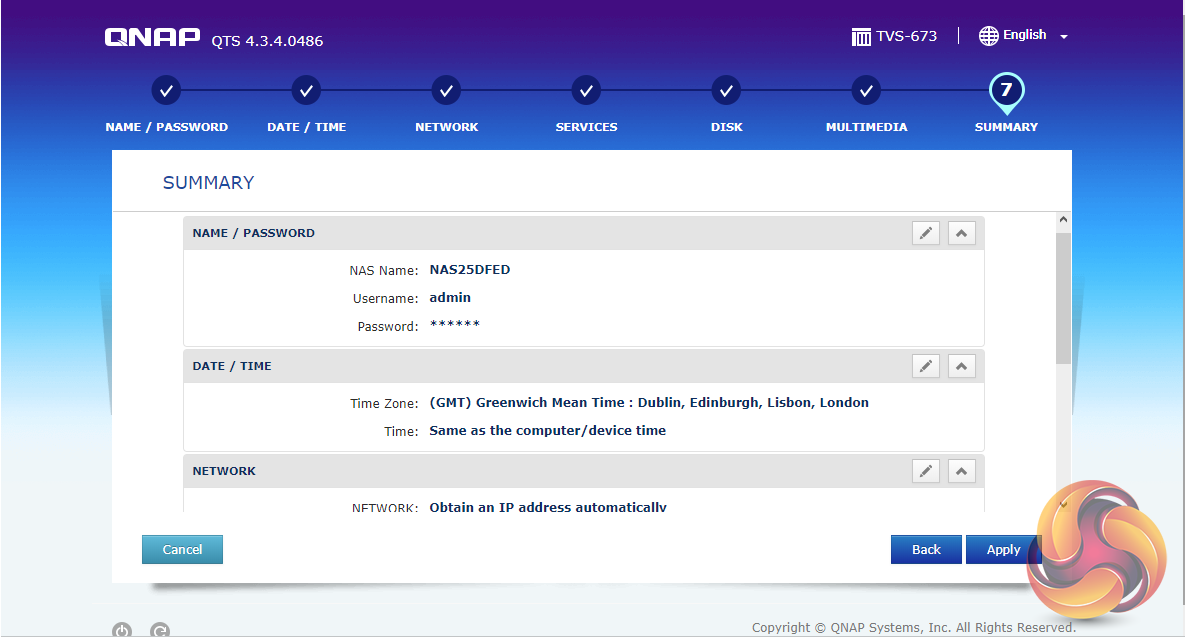Click the Cancel button

tap(182, 549)
